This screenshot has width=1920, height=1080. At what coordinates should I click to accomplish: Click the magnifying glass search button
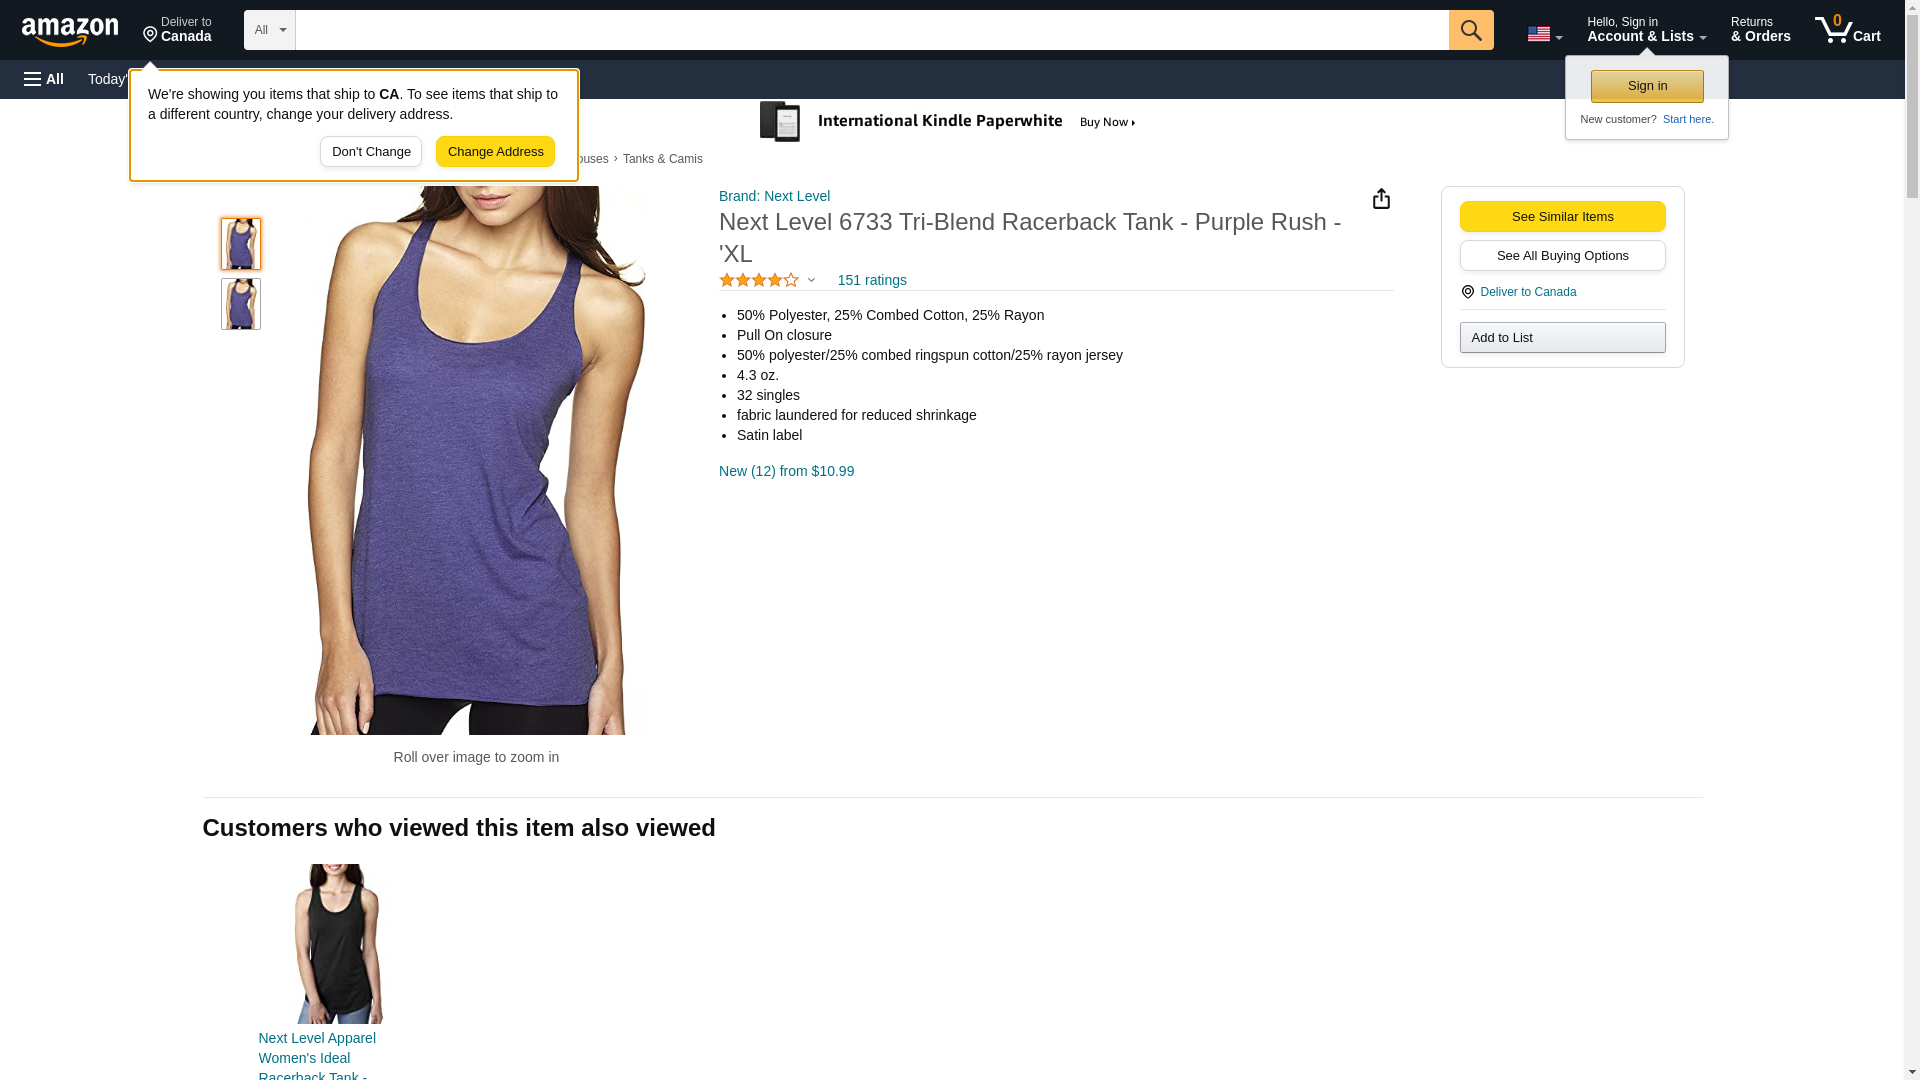tap(1470, 30)
